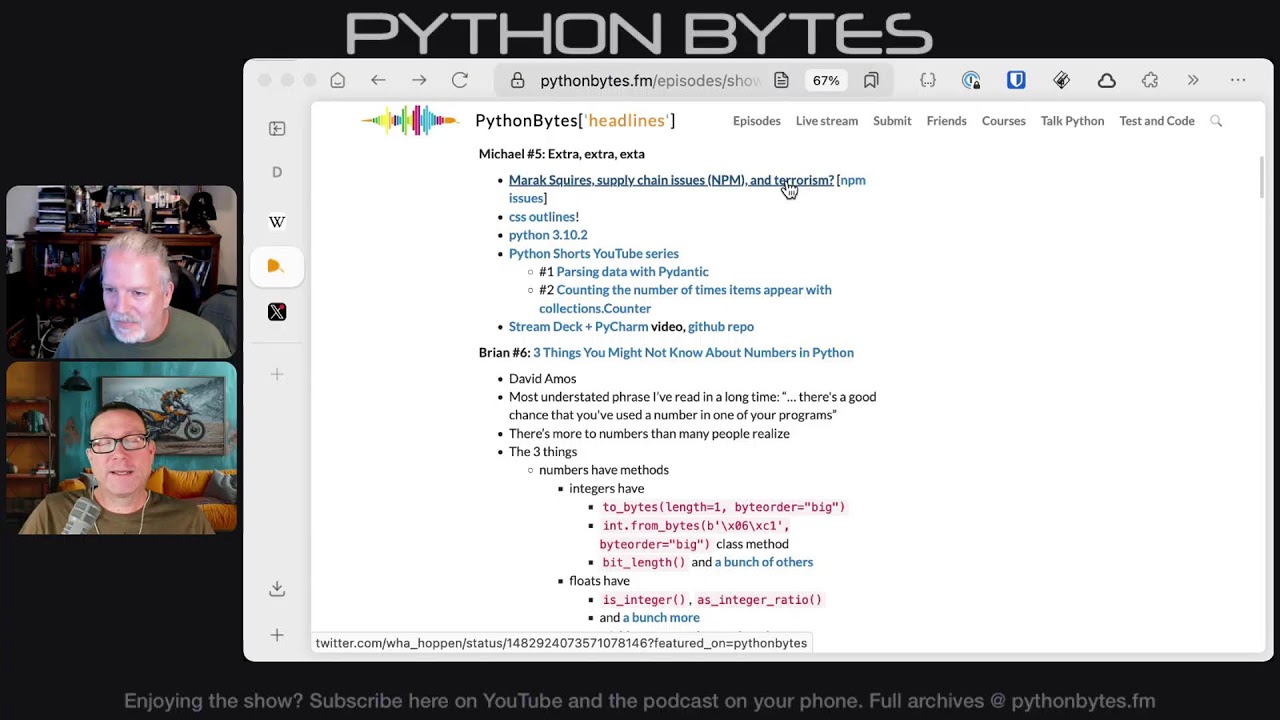Open Marak Squires supply chain issues link

coord(671,180)
